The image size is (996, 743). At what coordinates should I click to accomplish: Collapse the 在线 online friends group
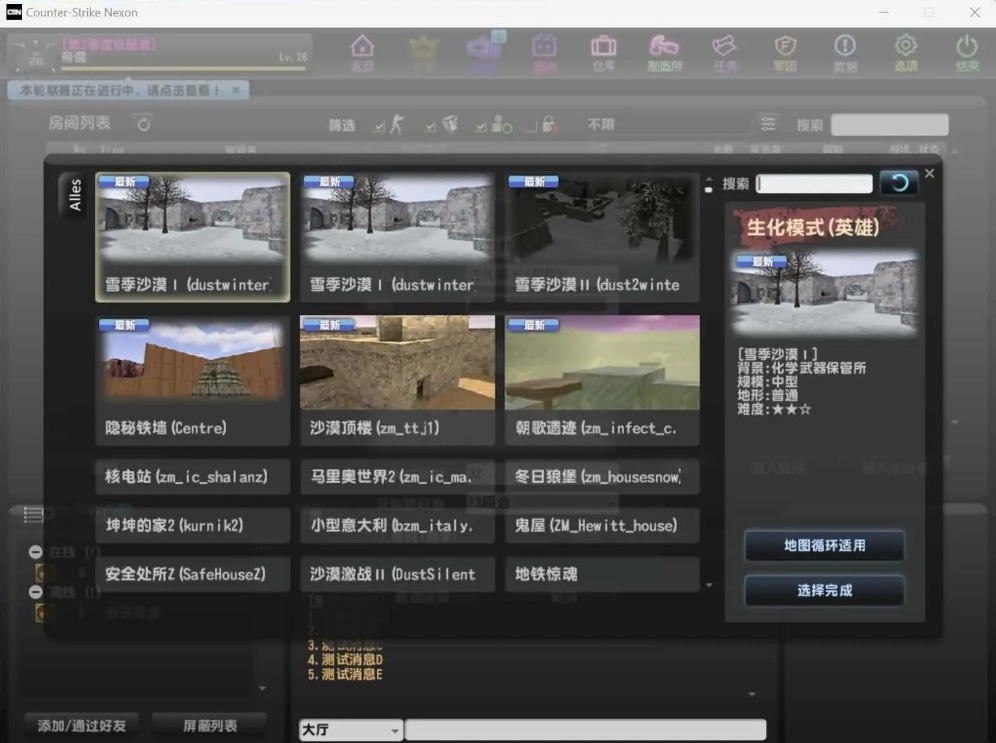pyautogui.click(x=35, y=552)
